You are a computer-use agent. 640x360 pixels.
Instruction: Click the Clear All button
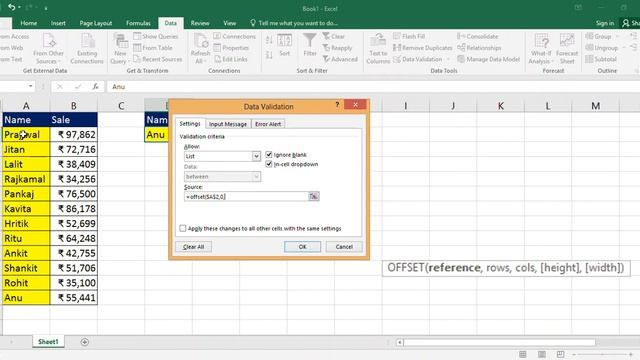193,247
